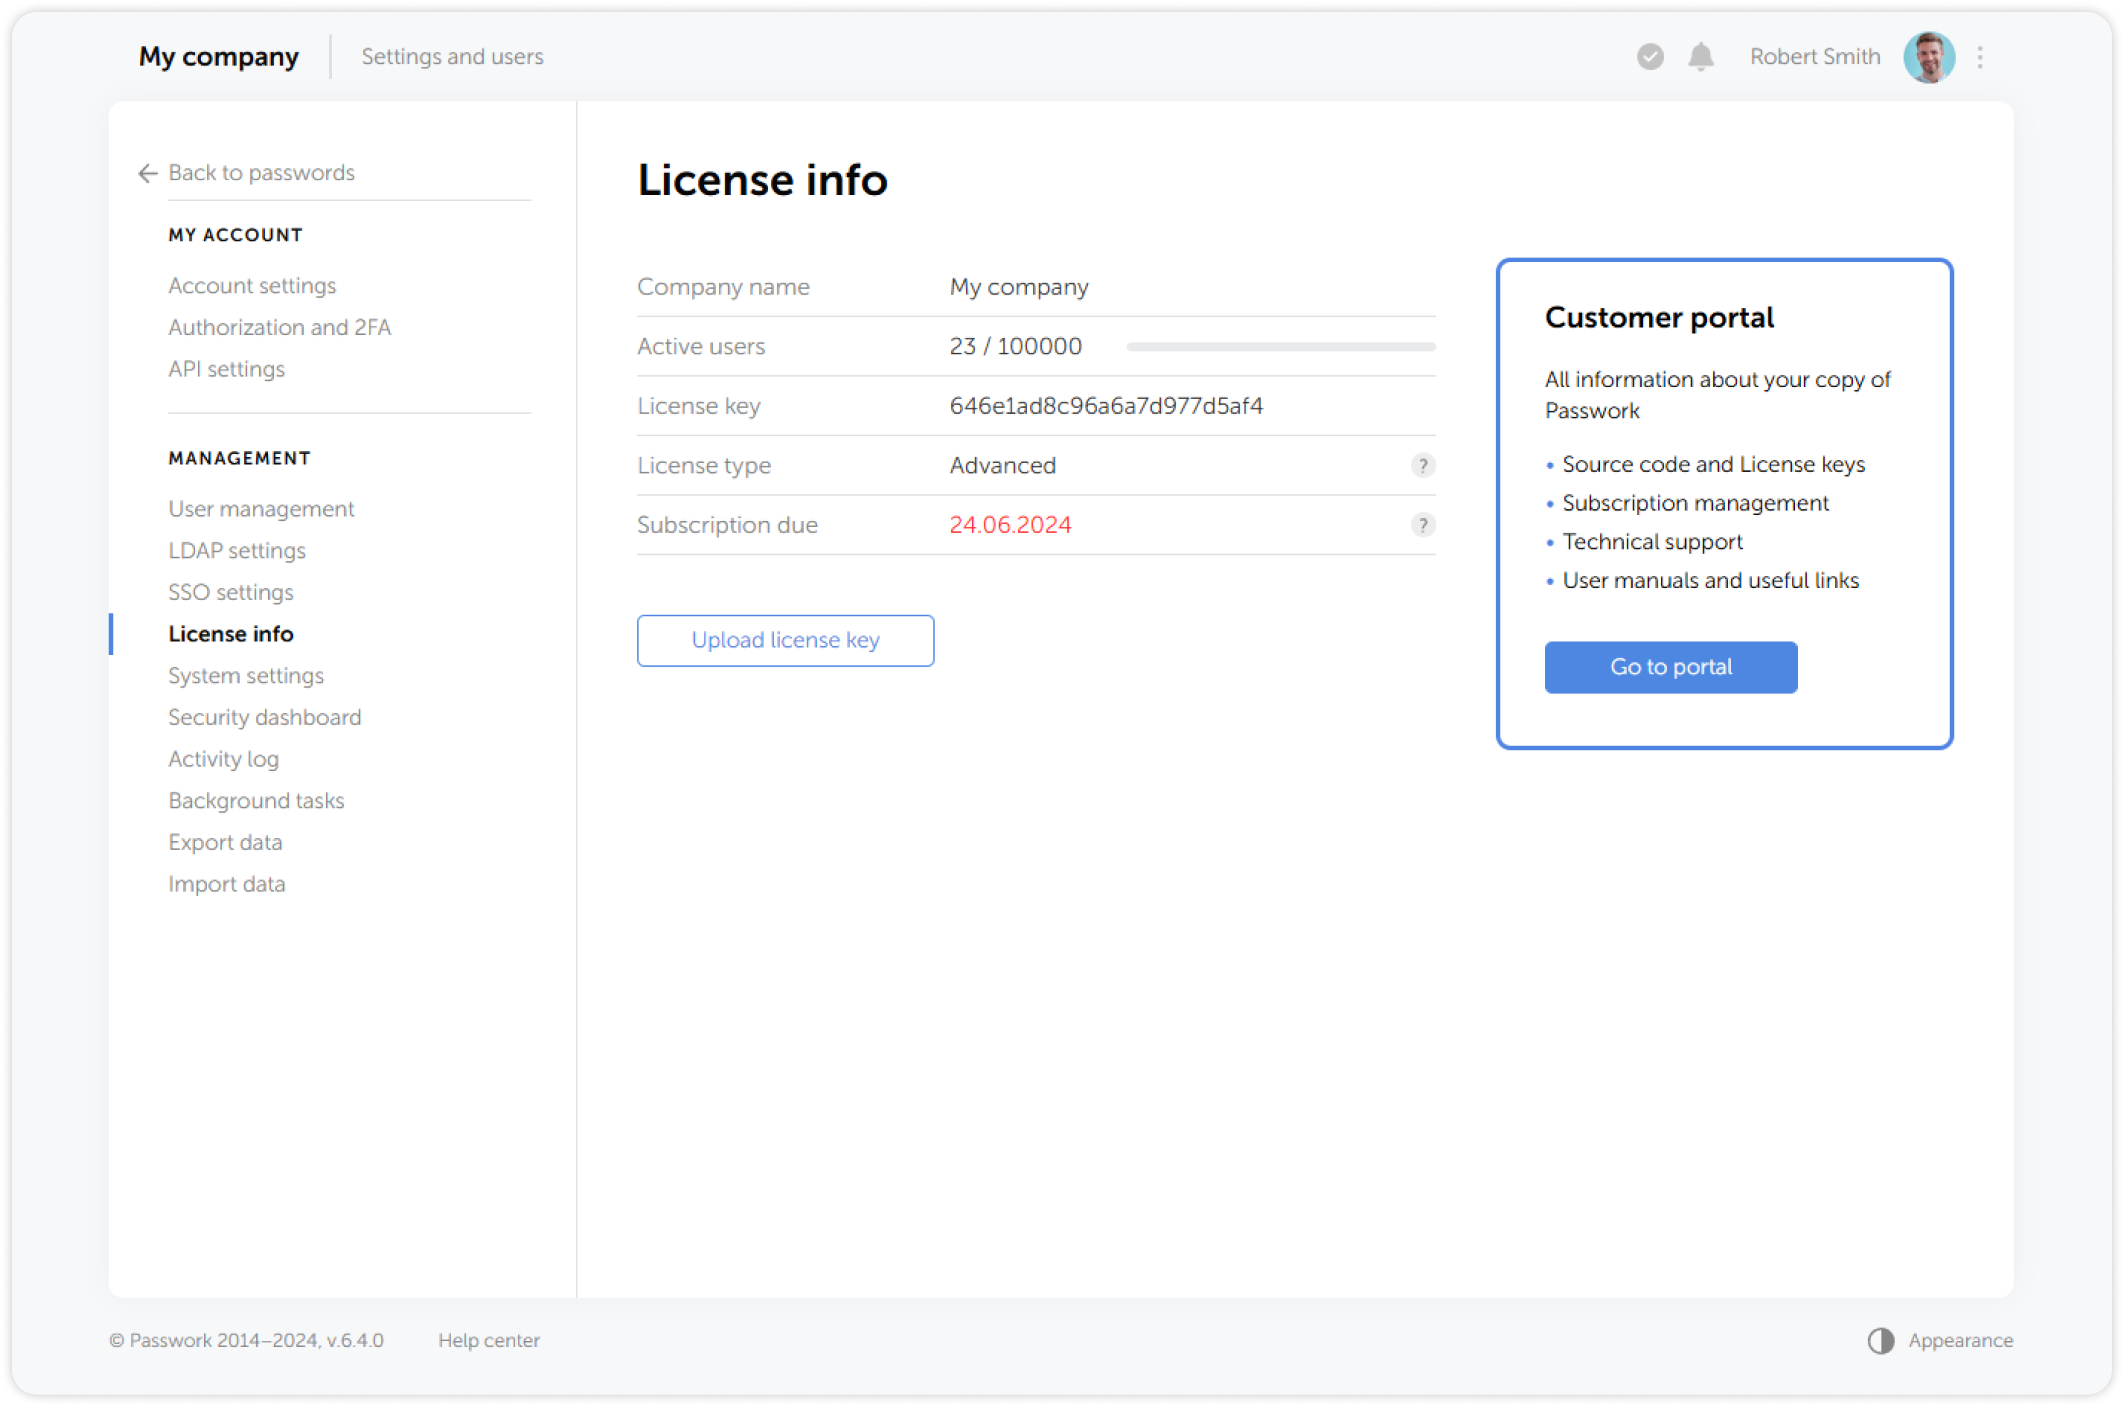The height and width of the screenshot is (1407, 2124).
Task: Click the My company logo title
Action: [219, 57]
